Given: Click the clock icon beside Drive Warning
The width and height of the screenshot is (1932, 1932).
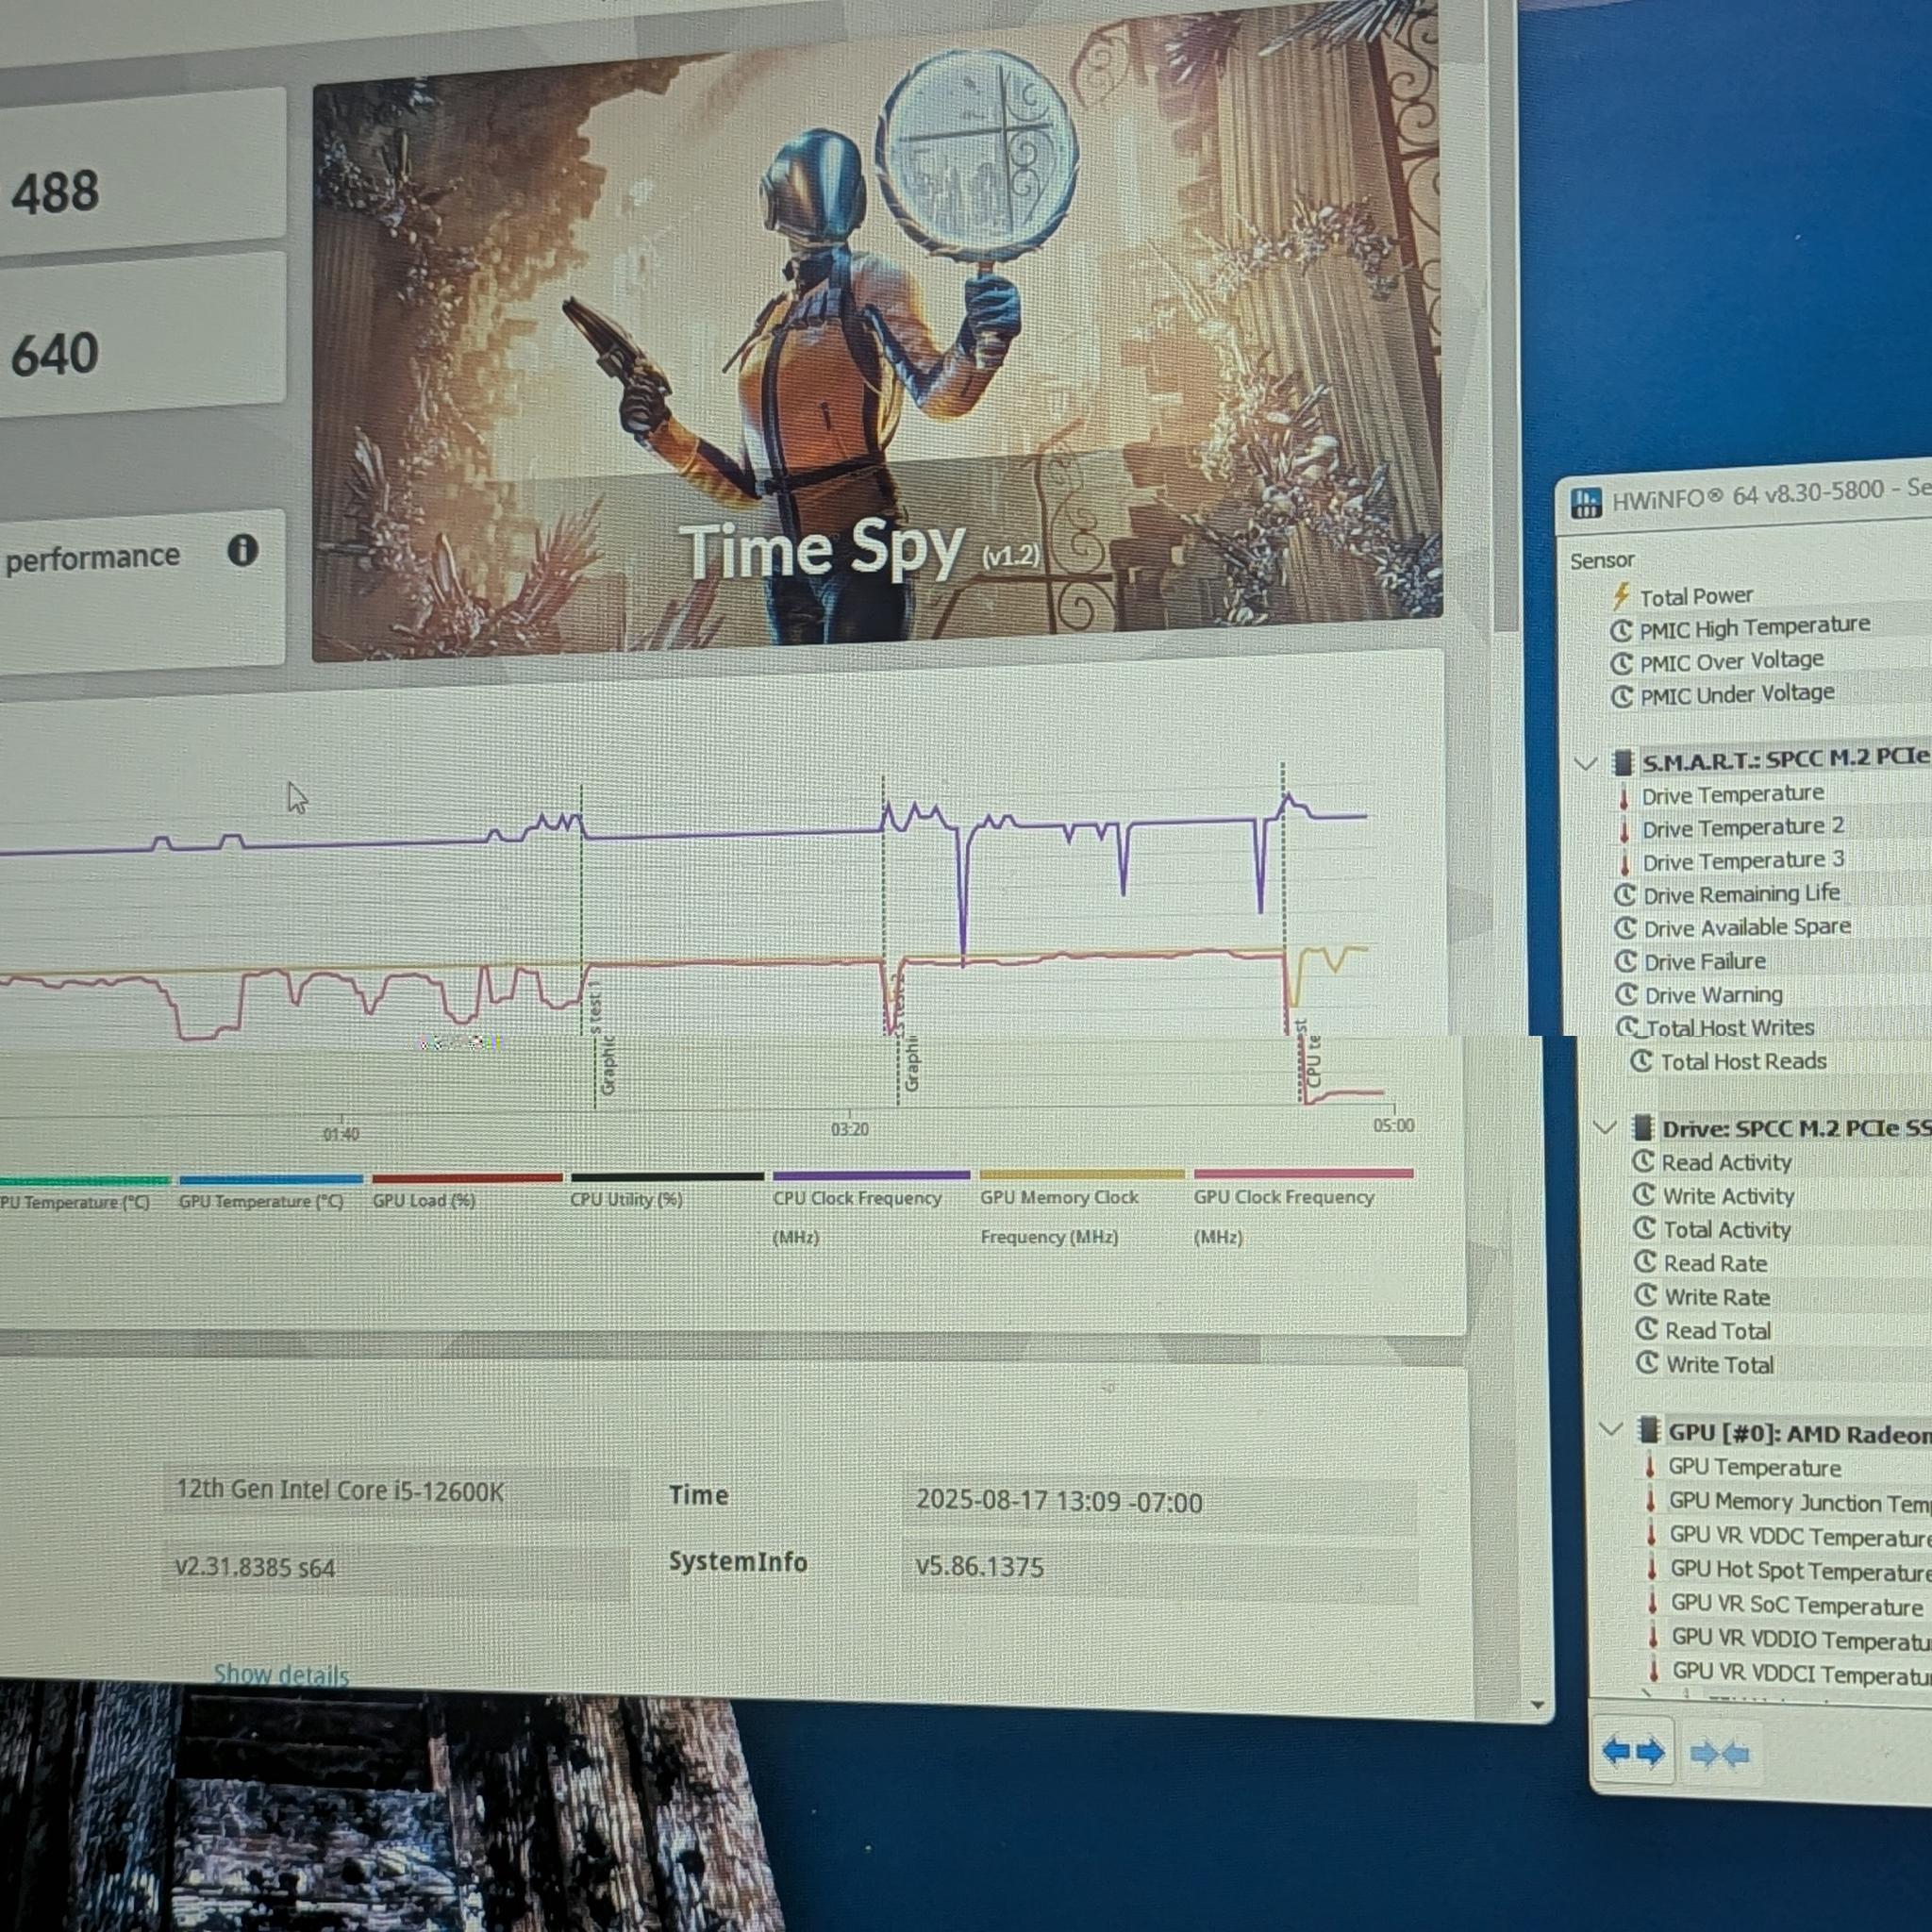Looking at the screenshot, I should pos(1627,994).
